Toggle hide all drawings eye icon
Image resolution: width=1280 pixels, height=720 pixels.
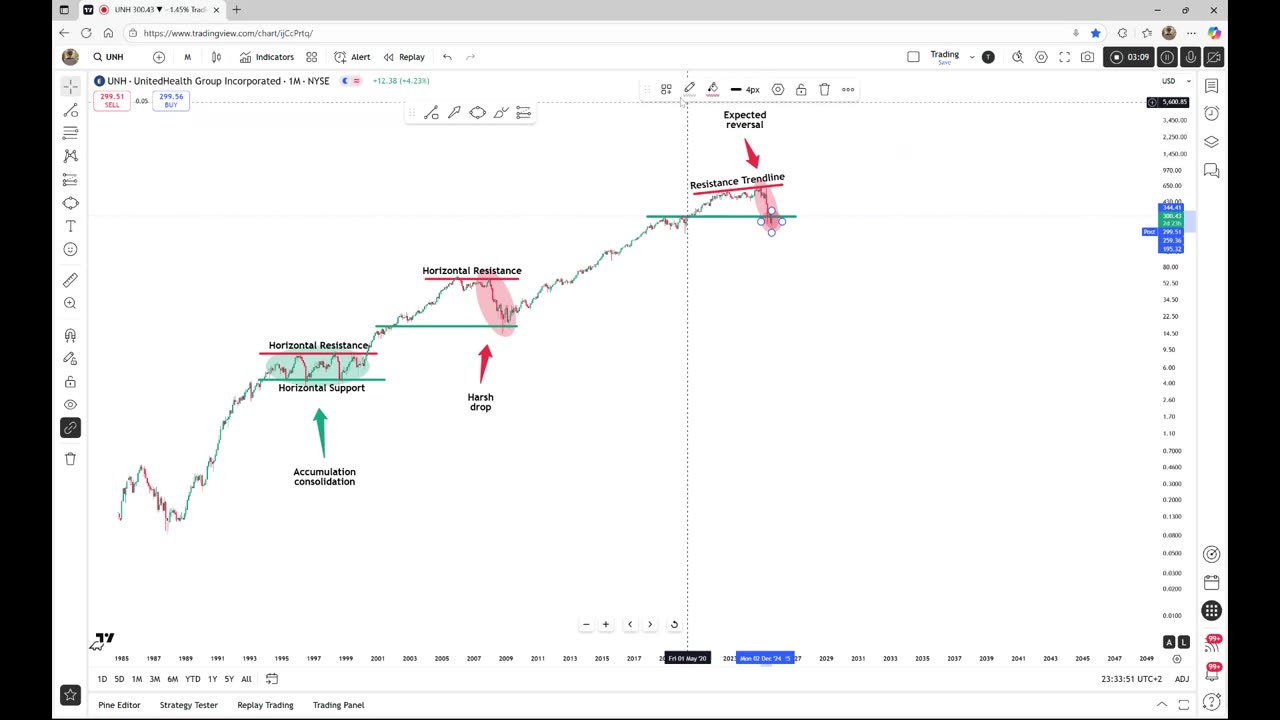point(70,405)
